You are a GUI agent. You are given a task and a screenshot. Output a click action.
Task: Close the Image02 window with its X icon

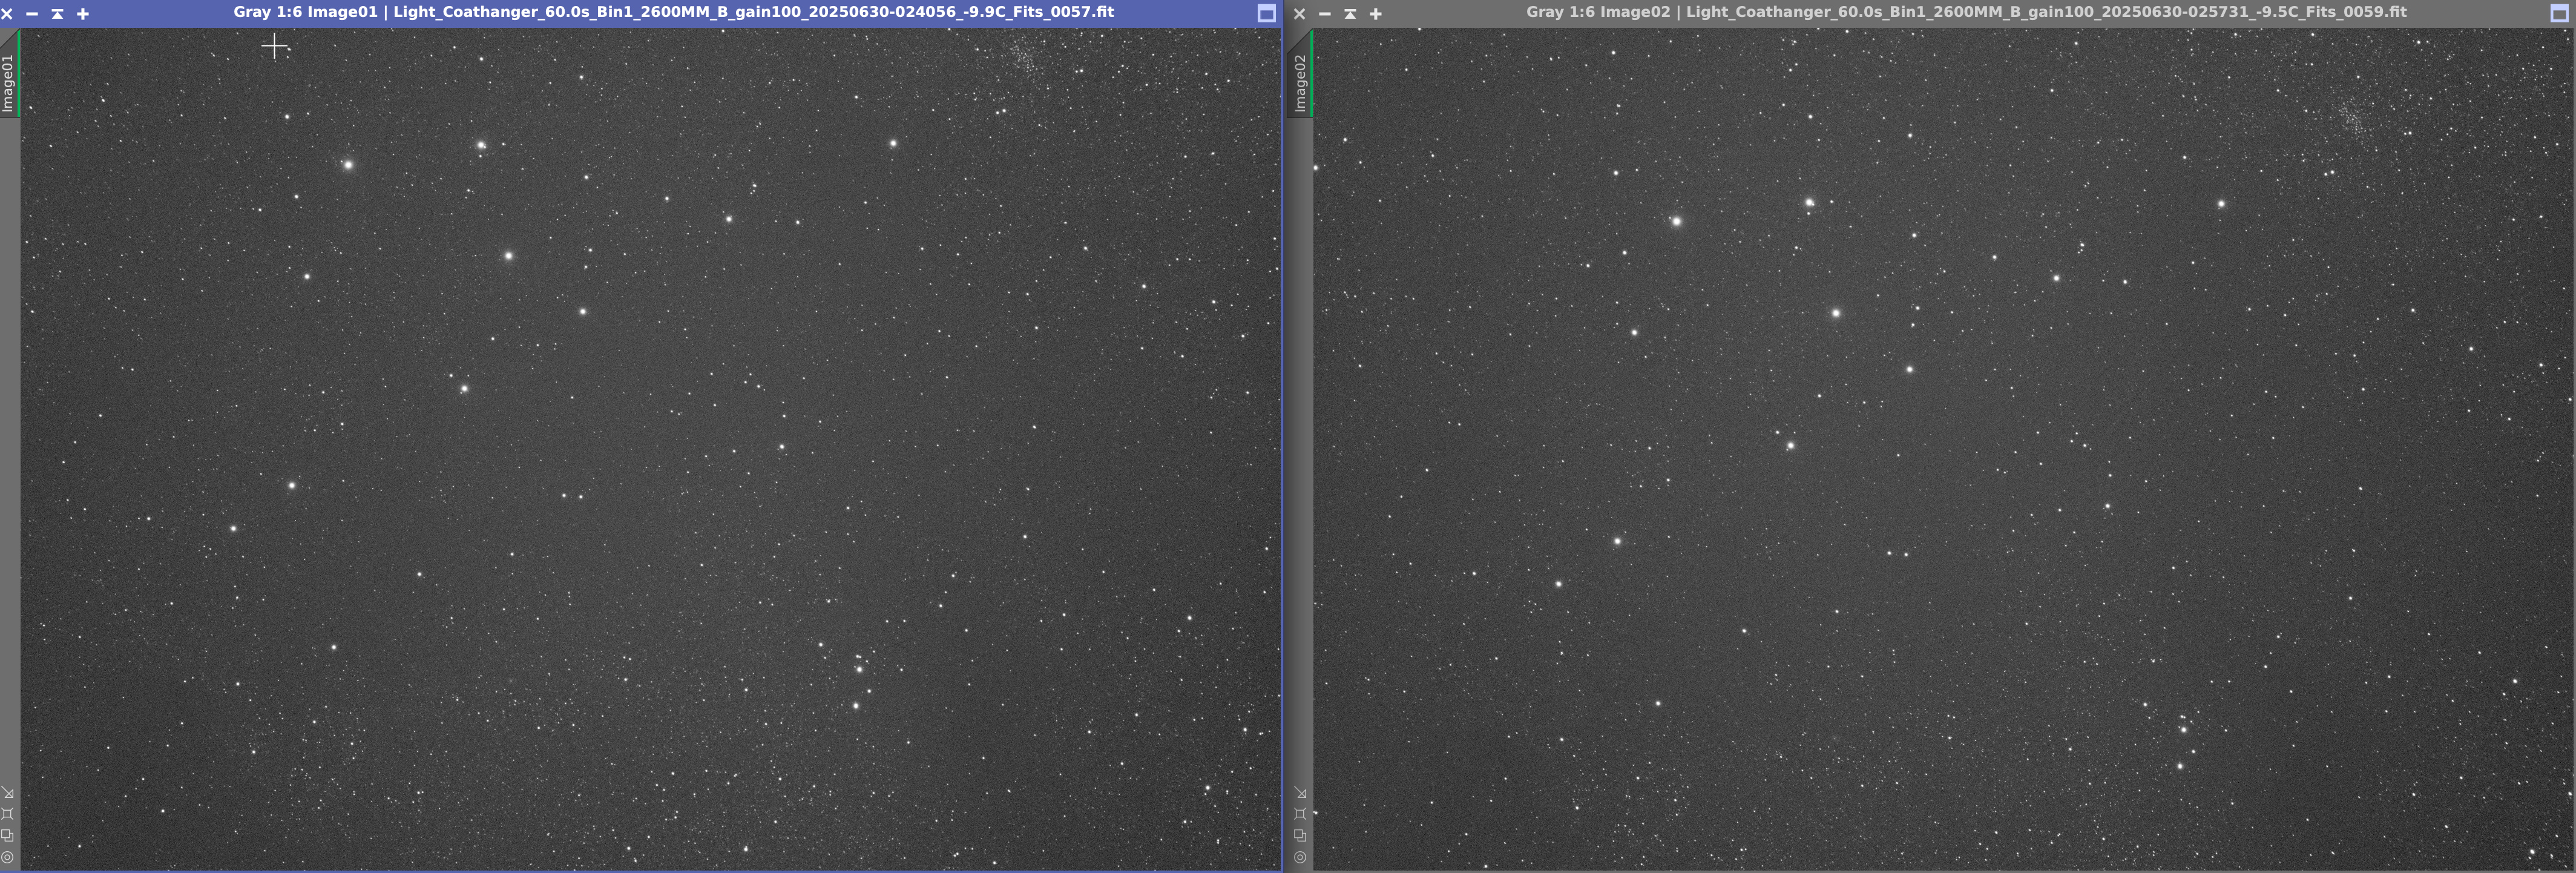pos(1300,14)
